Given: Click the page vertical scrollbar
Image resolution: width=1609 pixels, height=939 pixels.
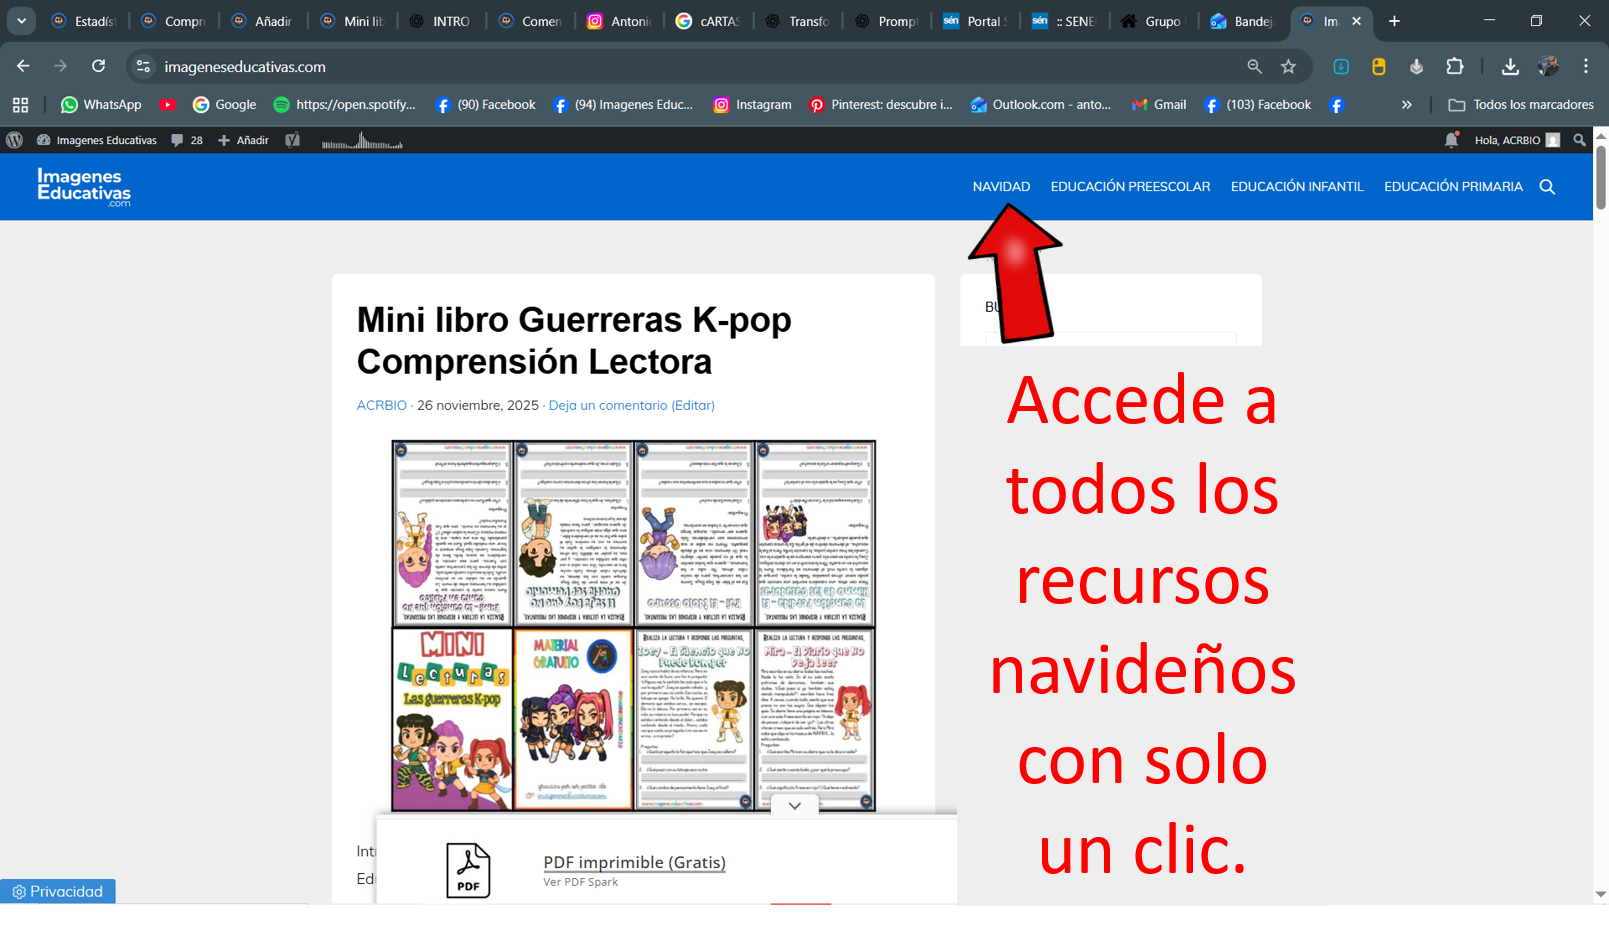Looking at the screenshot, I should pos(1600,177).
